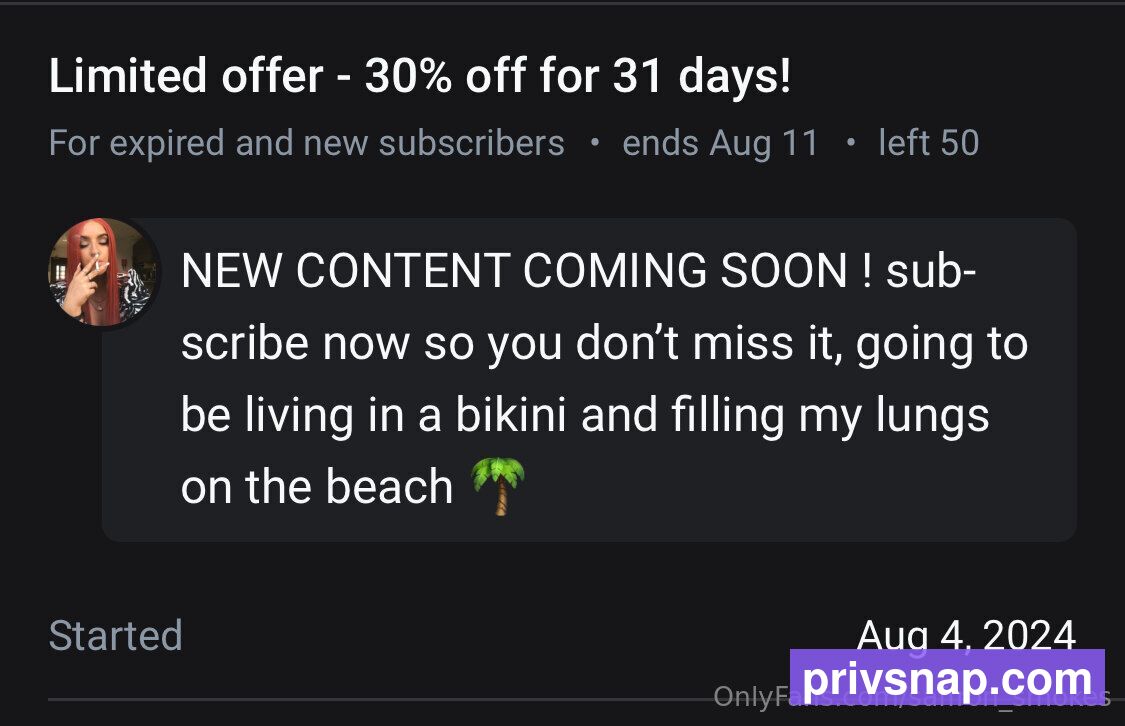
Task: Open the red-haired profile avatar
Action: click(x=103, y=273)
